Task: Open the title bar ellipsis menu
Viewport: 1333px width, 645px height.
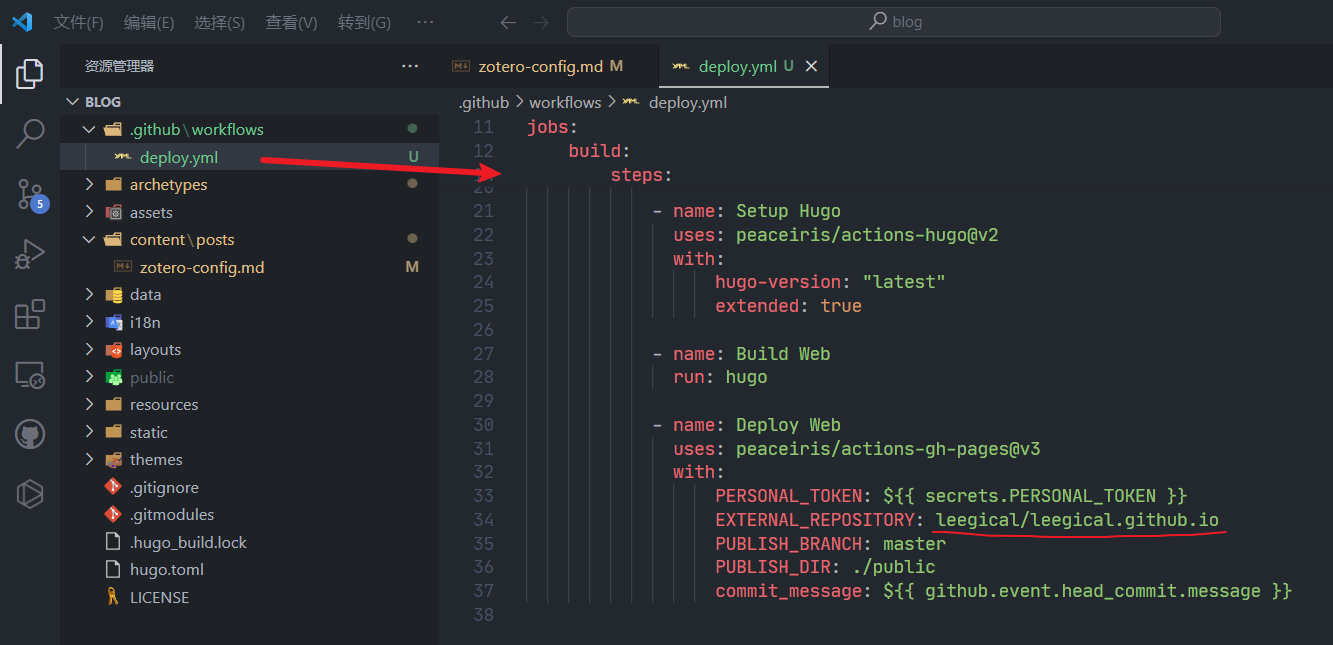Action: tap(424, 21)
